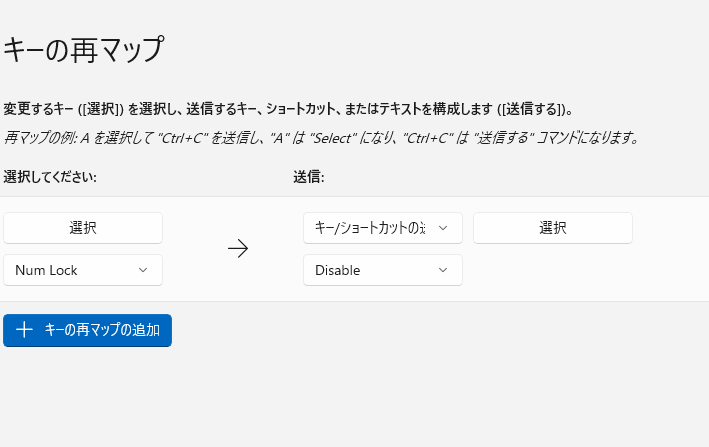The height and width of the screenshot is (447, 709).
Task: Click the plus icon on the add button
Action: [25, 331]
